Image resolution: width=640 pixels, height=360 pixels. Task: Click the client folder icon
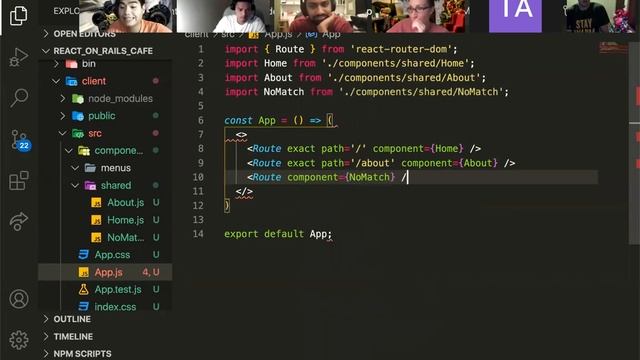tap(71, 81)
